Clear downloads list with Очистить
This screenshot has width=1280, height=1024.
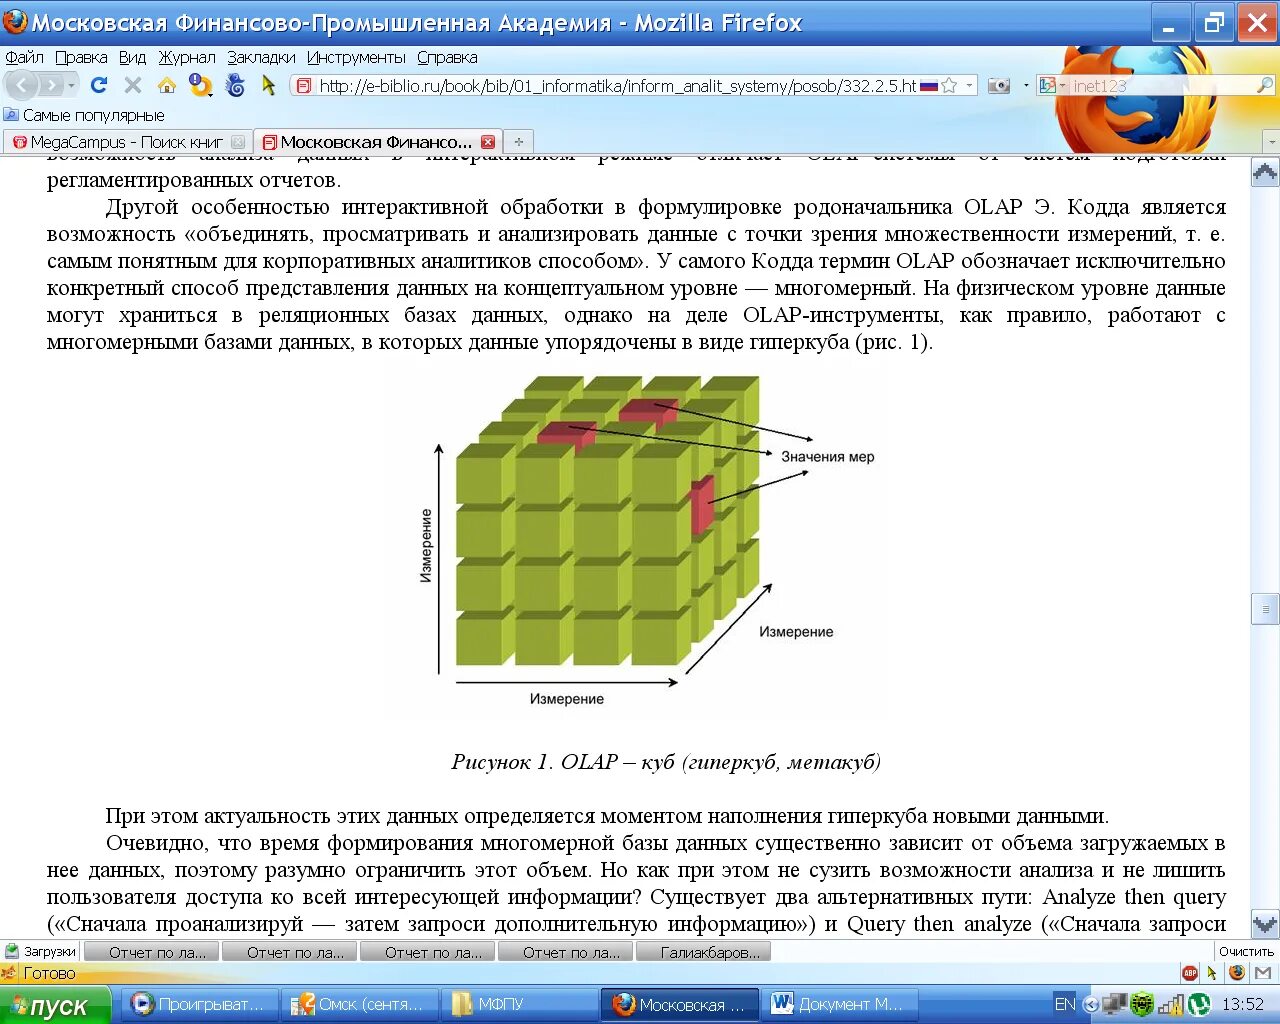point(1246,952)
